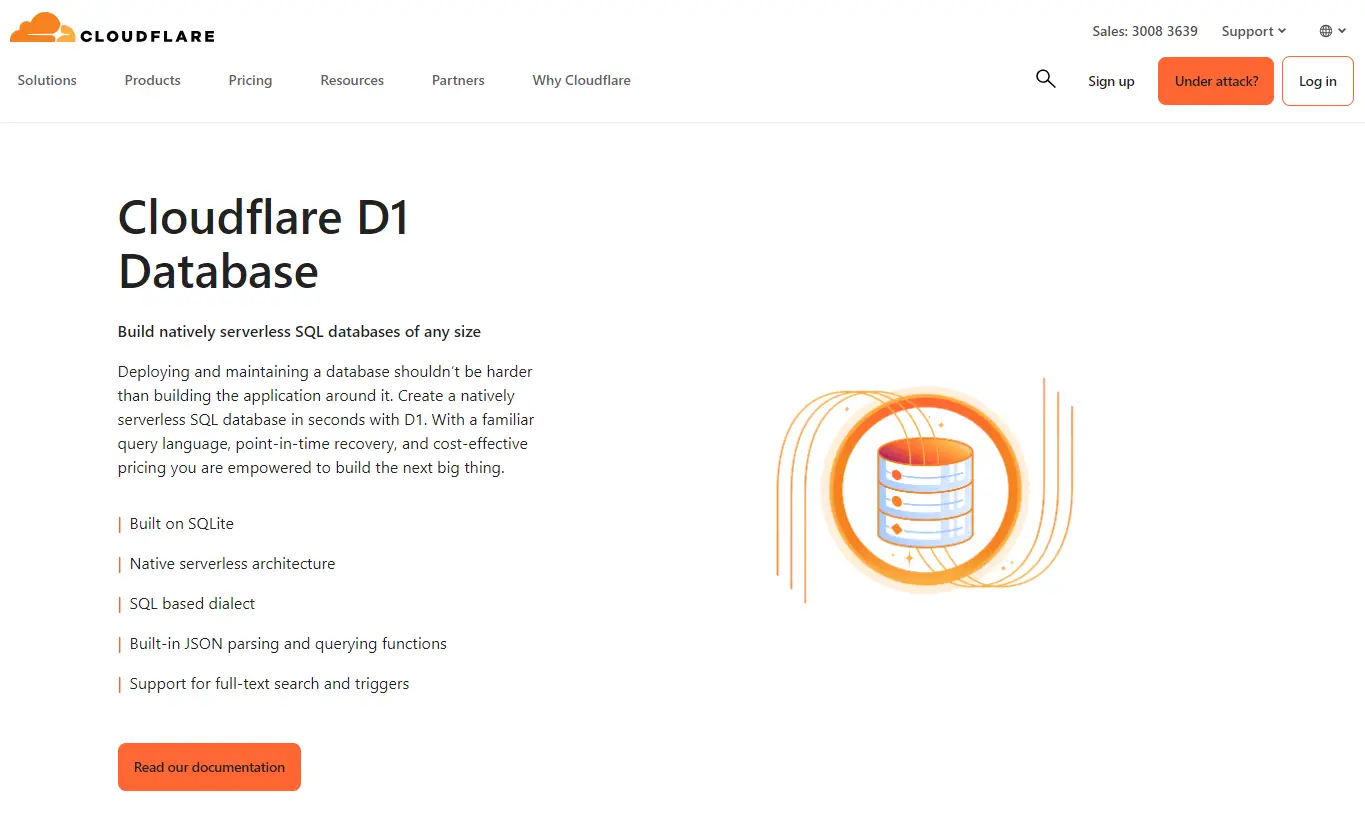
Task: Click the Sales: 3008 3639 phone number
Action: (x=1145, y=31)
